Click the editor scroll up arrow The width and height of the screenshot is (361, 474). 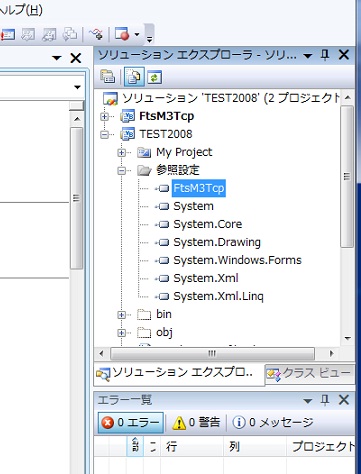coord(77,119)
